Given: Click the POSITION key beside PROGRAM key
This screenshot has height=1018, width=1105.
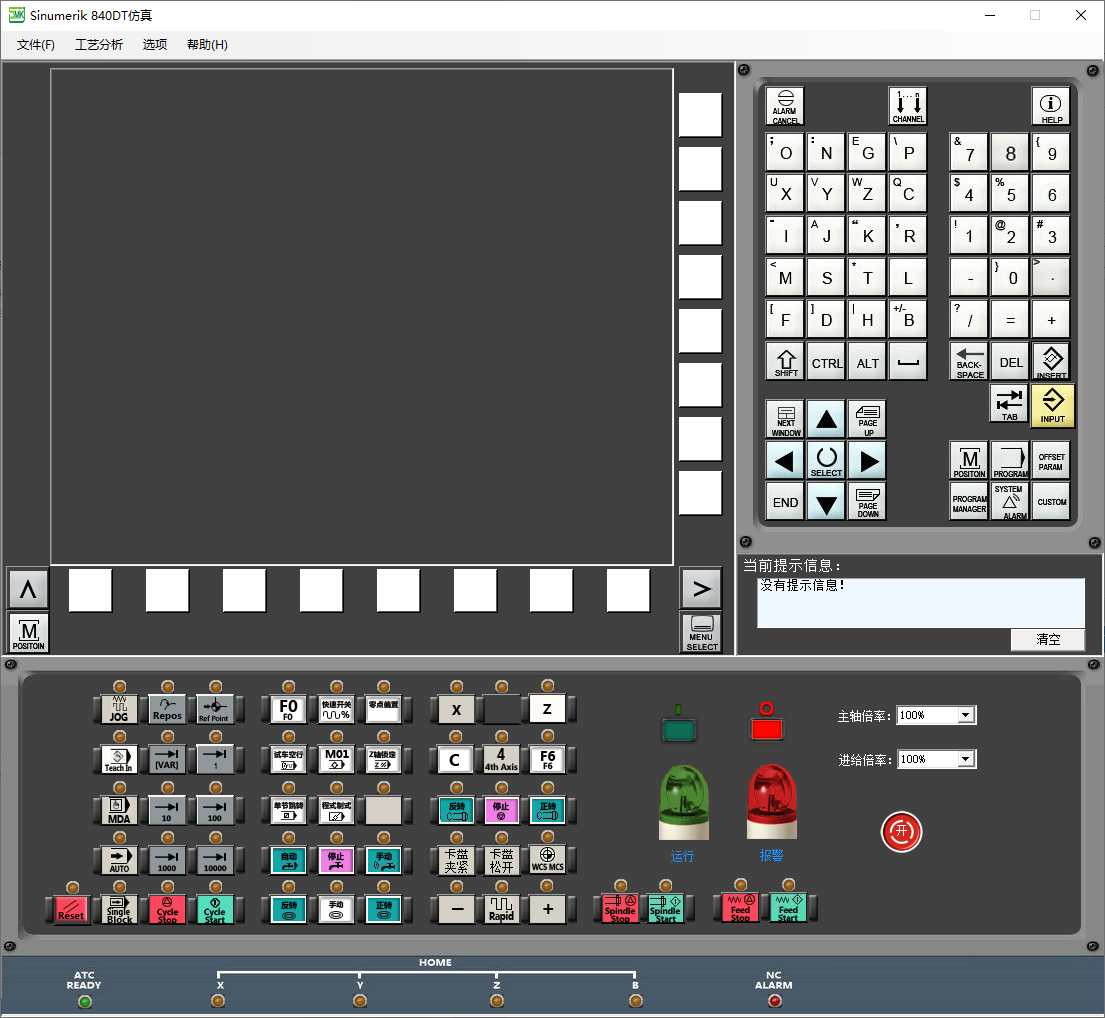Looking at the screenshot, I should [969, 461].
